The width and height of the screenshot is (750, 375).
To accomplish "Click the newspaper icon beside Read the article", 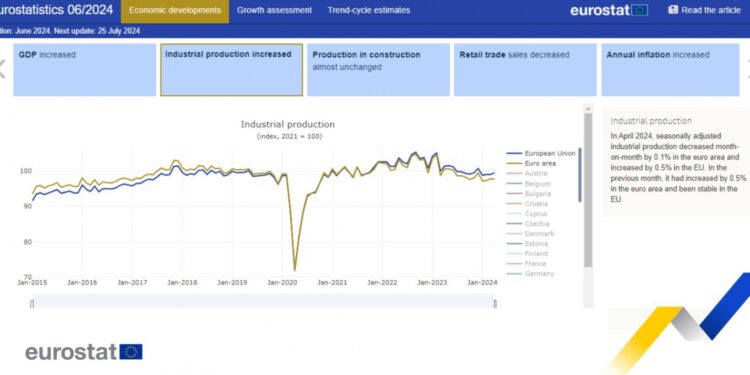I will tap(673, 10).
